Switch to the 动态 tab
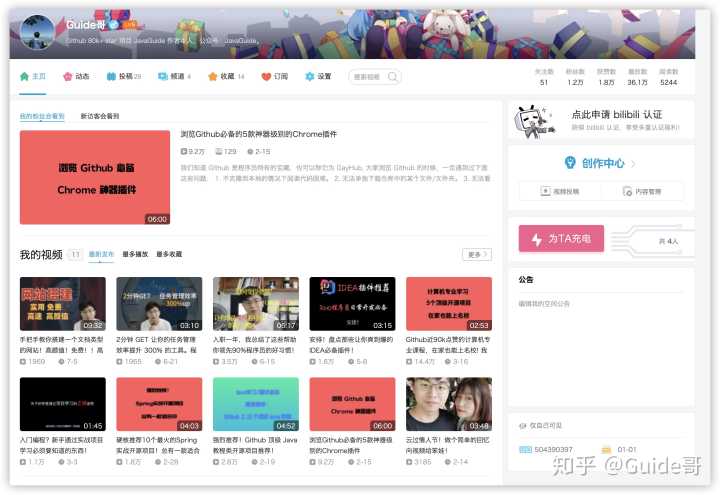 click(x=76, y=76)
